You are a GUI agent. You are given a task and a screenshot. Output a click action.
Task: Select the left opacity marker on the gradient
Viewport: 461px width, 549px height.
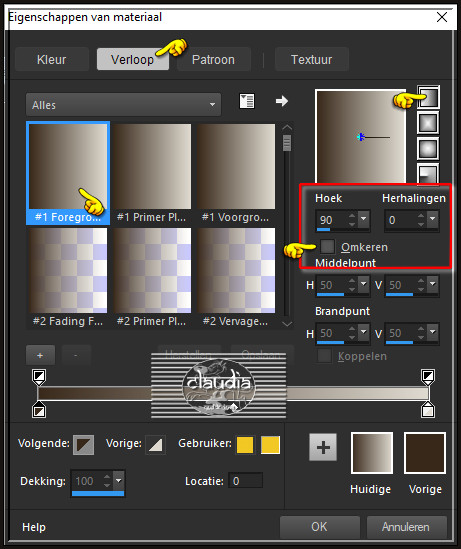coord(39,377)
